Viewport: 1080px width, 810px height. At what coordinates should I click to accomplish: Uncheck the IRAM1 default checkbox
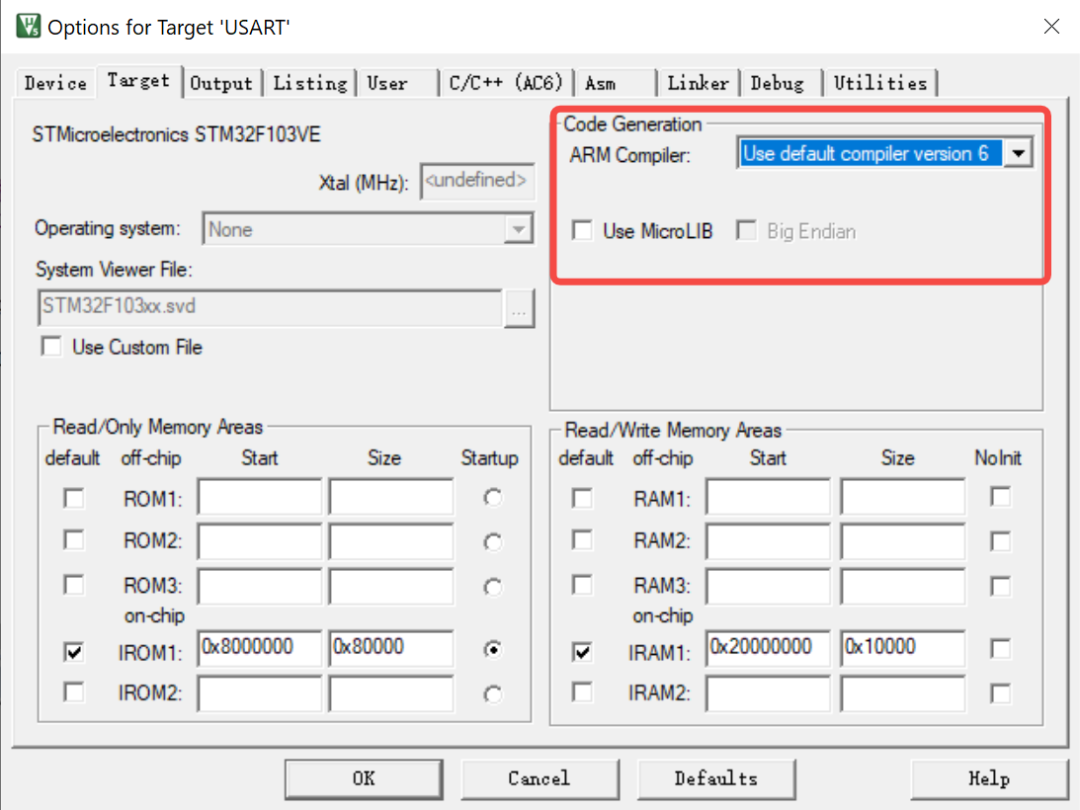pos(583,651)
